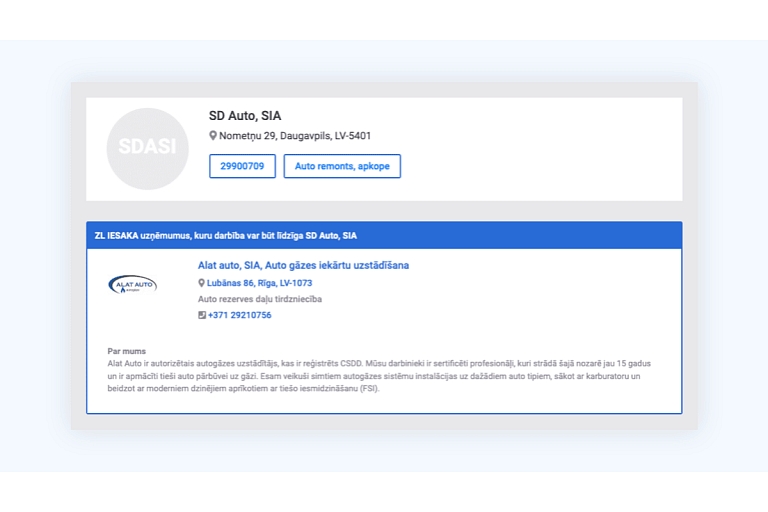
Task: Click the phone icon beside +371 29210756
Action: (202, 315)
